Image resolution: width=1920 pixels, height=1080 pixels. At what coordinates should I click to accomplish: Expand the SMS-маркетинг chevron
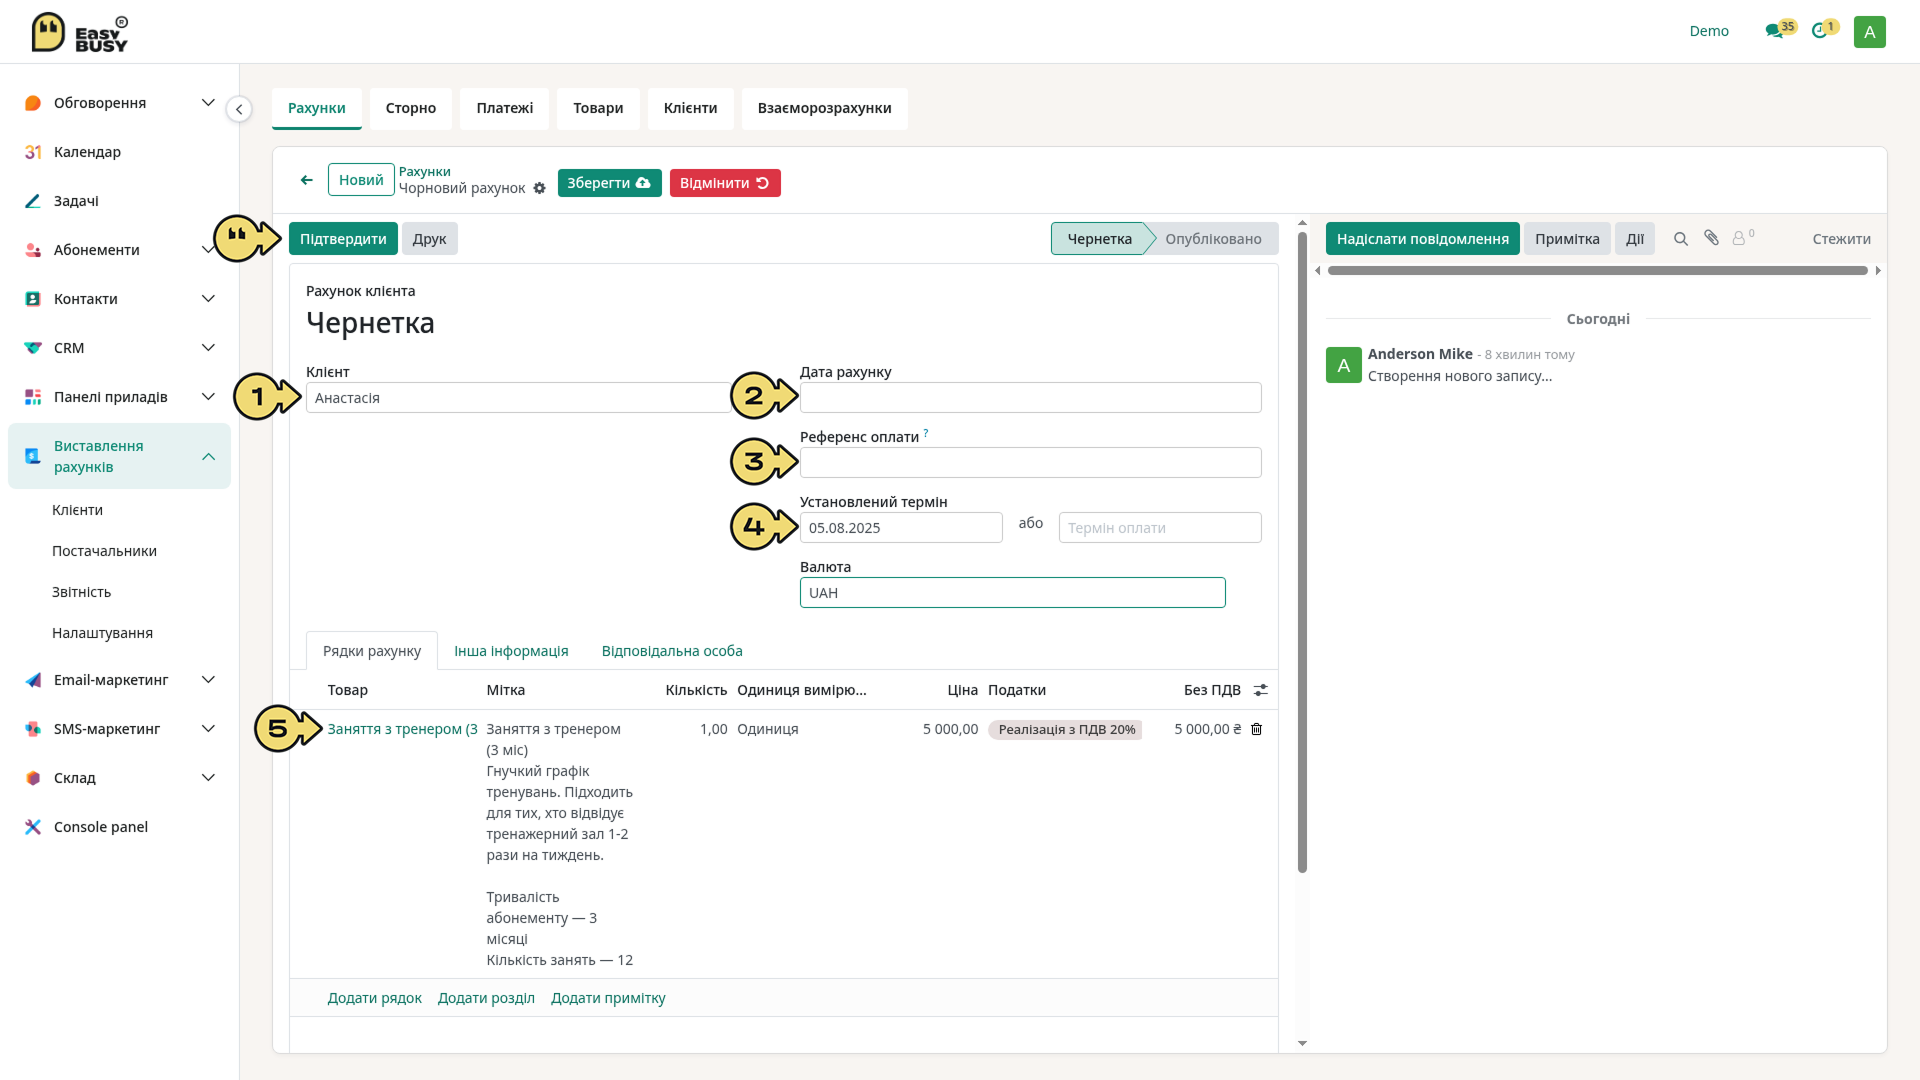(x=208, y=729)
